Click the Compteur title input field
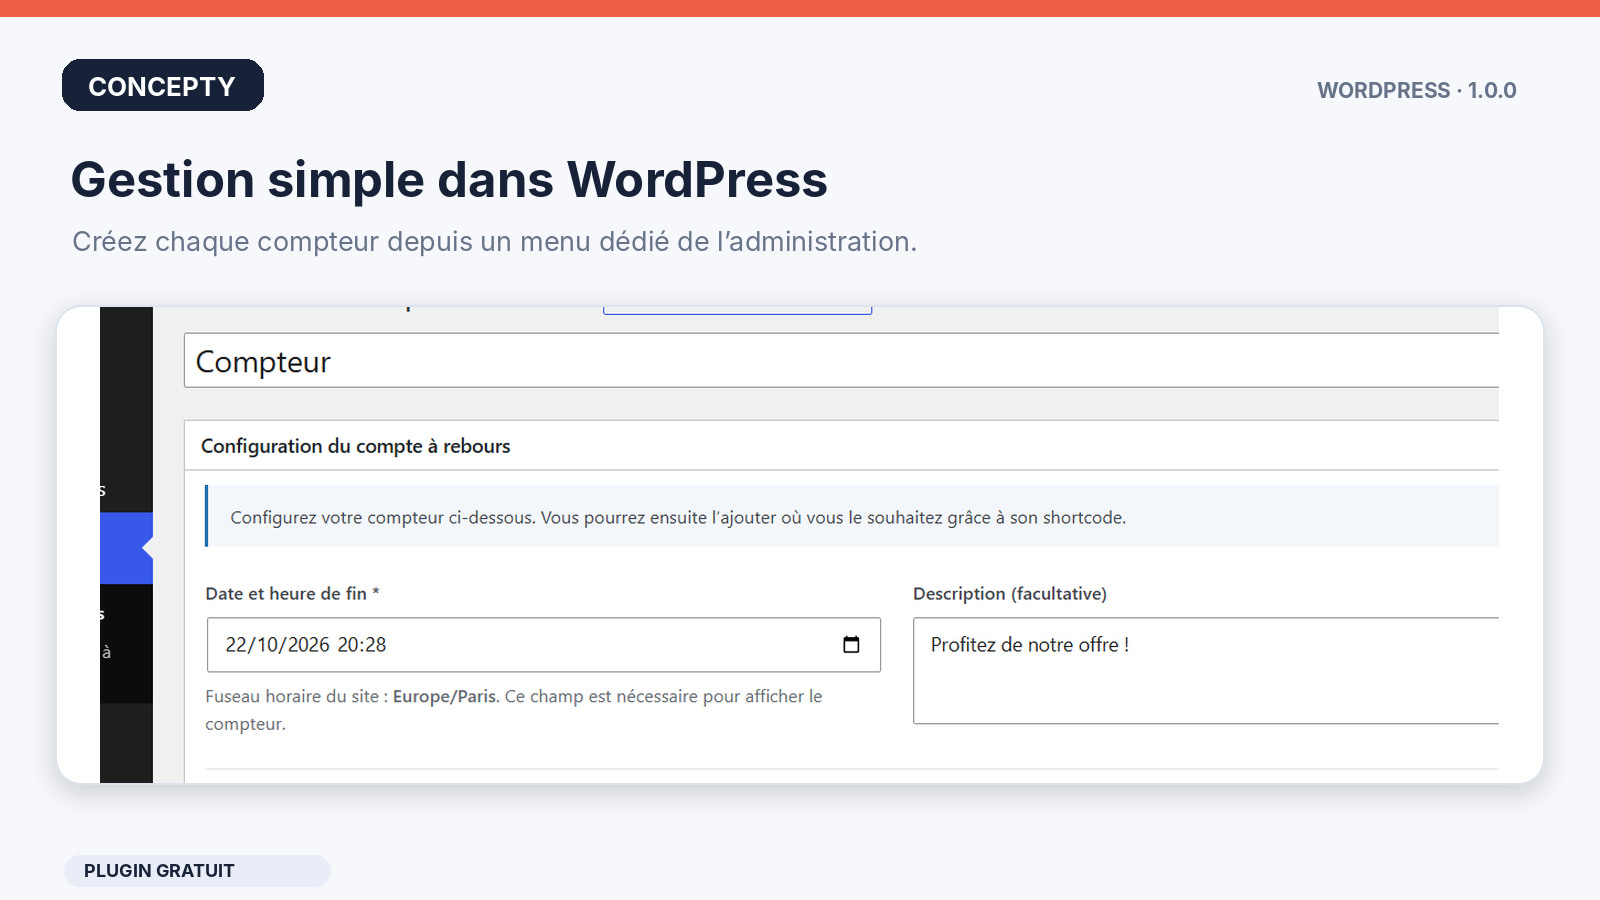 (x=841, y=361)
